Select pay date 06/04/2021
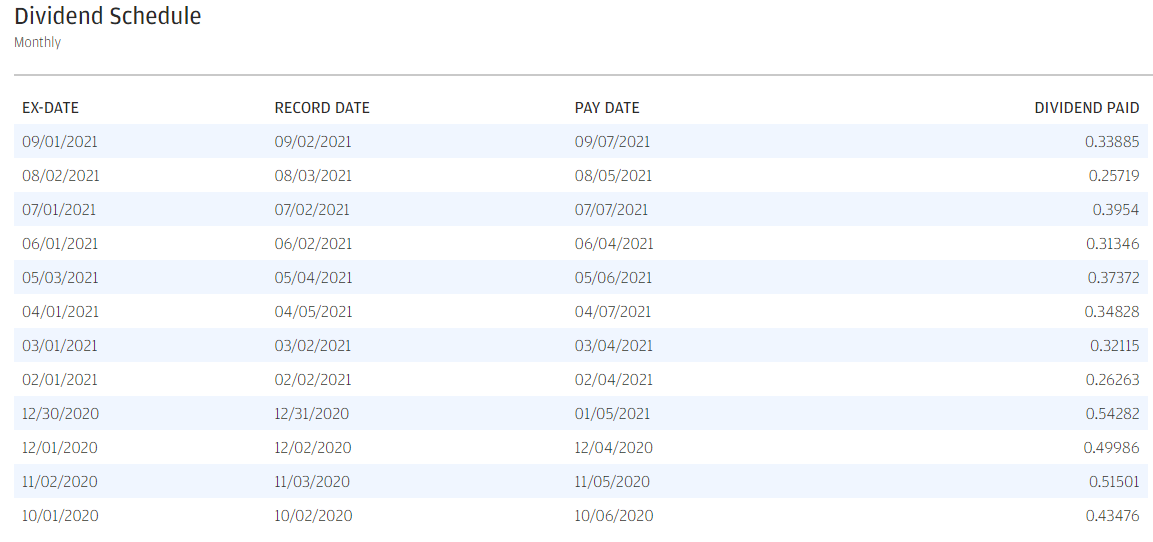Image resolution: width=1153 pixels, height=542 pixels. 614,243
